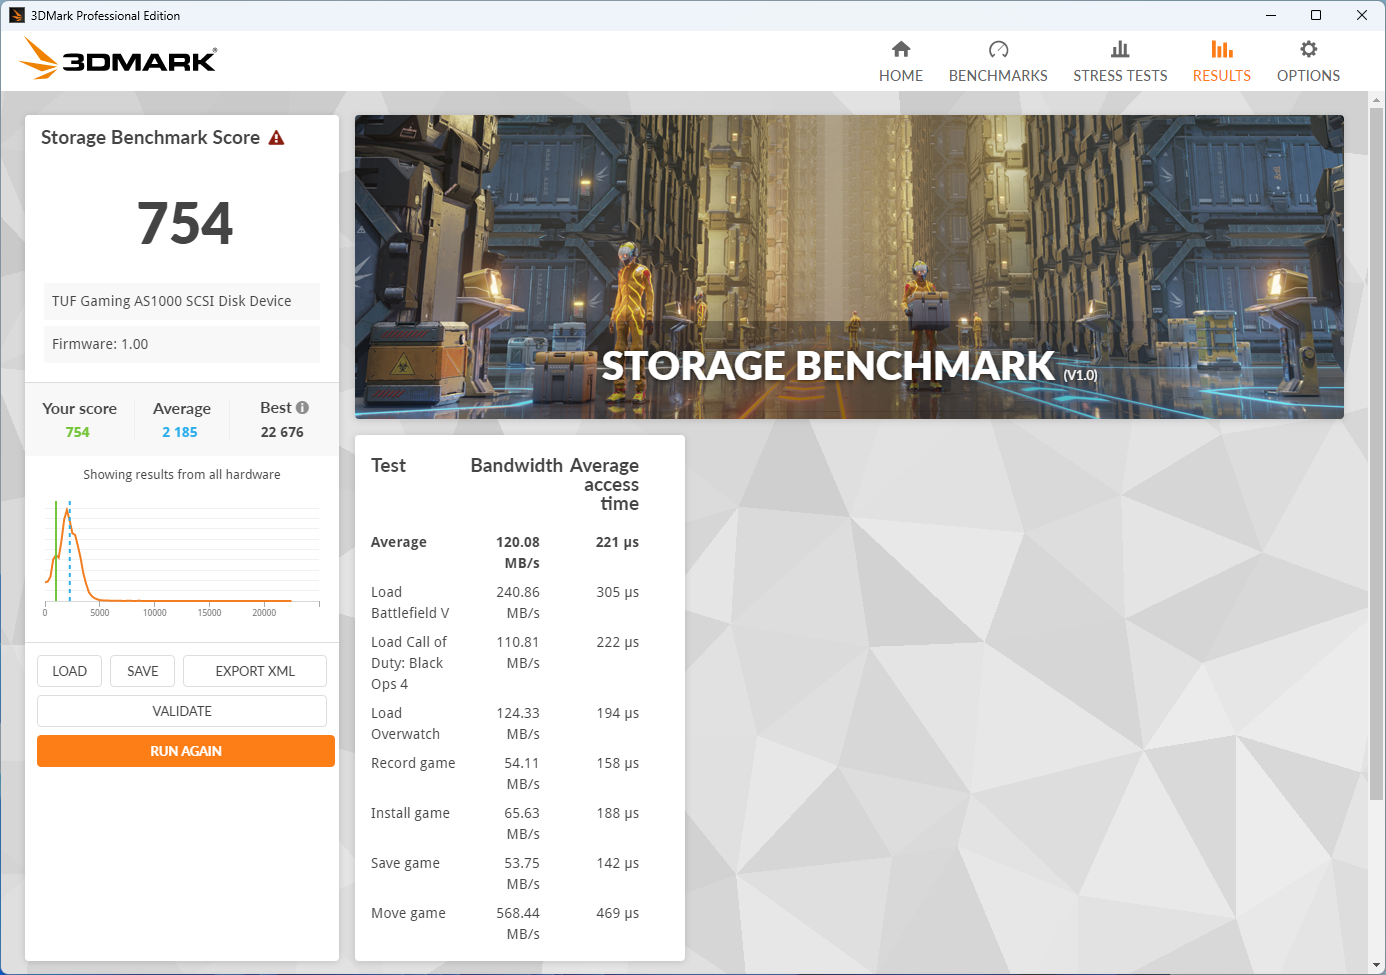Click the Storage Benchmark Score heading
This screenshot has width=1386, height=975.
pos(150,138)
